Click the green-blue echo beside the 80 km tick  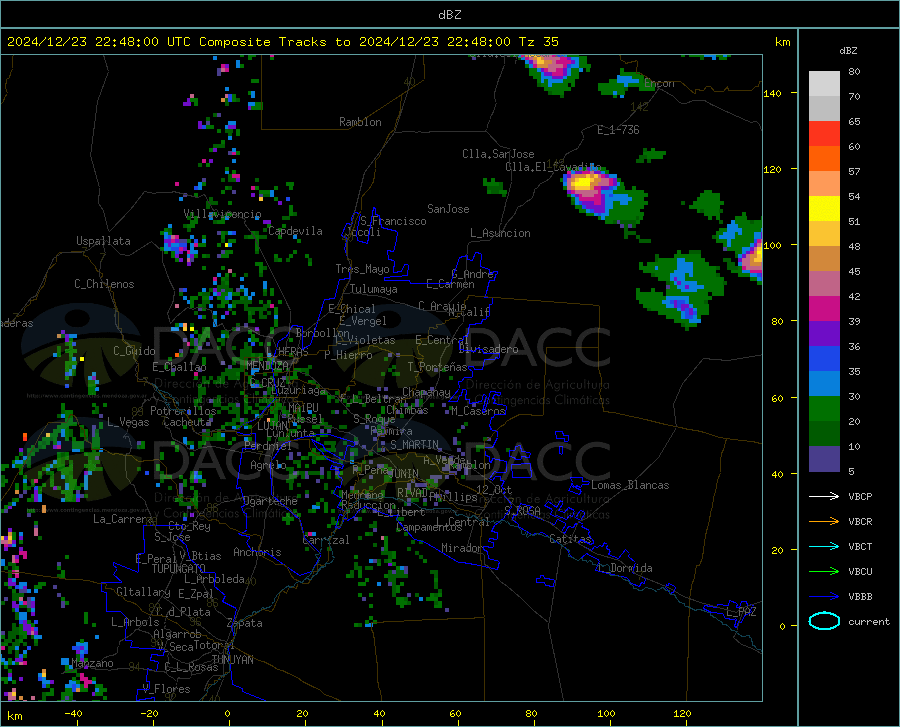(x=680, y=290)
